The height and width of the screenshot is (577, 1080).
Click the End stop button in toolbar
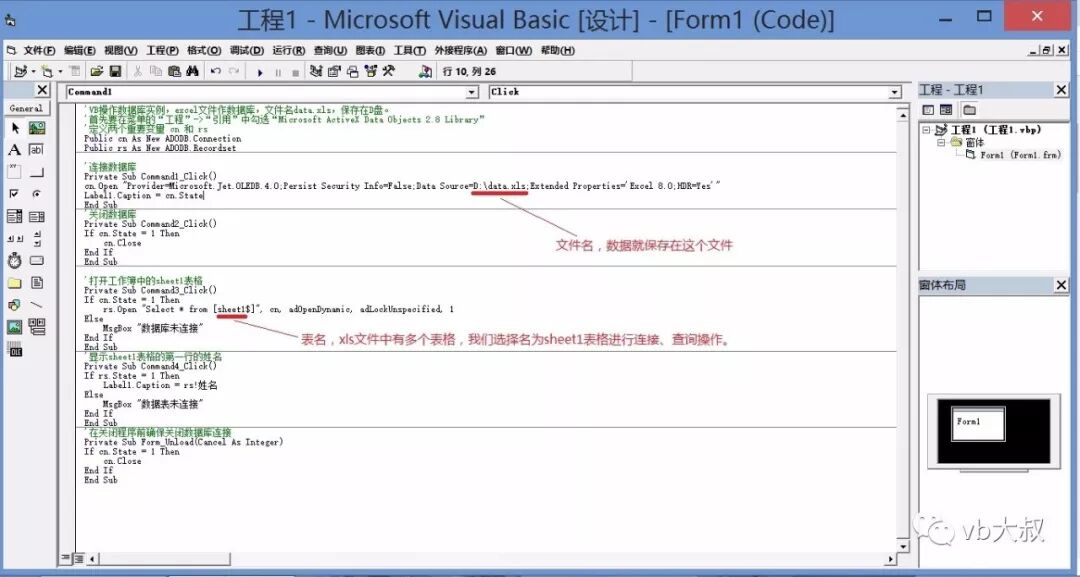pos(295,72)
